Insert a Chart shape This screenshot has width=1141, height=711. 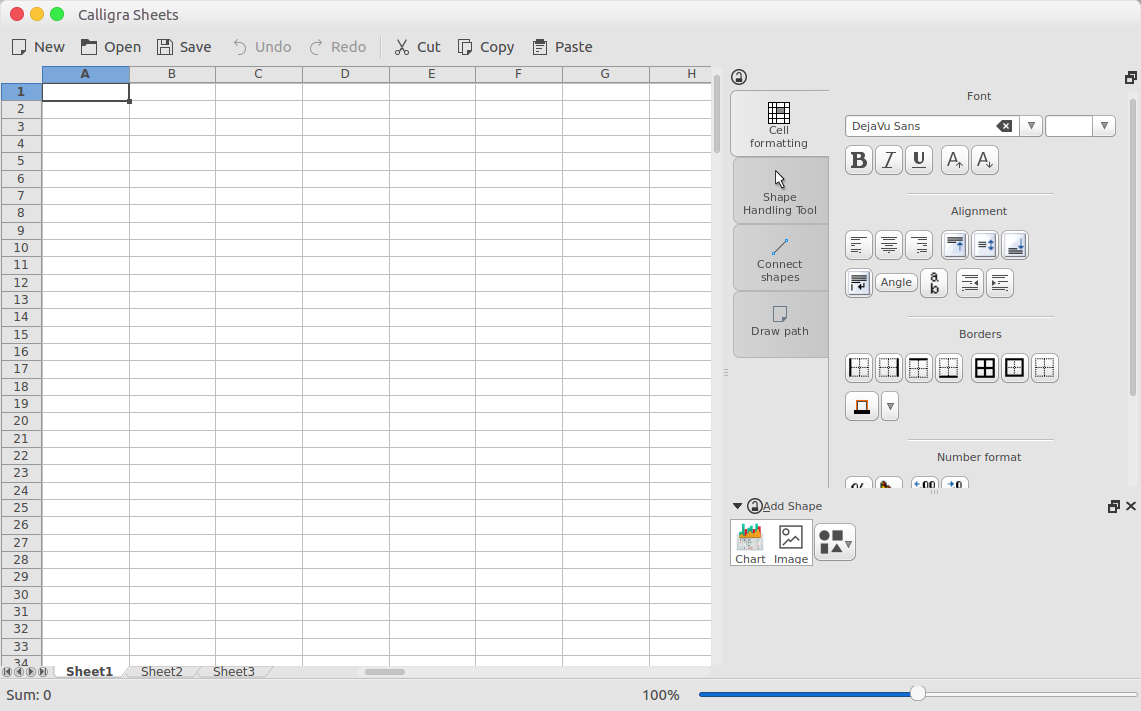point(750,544)
